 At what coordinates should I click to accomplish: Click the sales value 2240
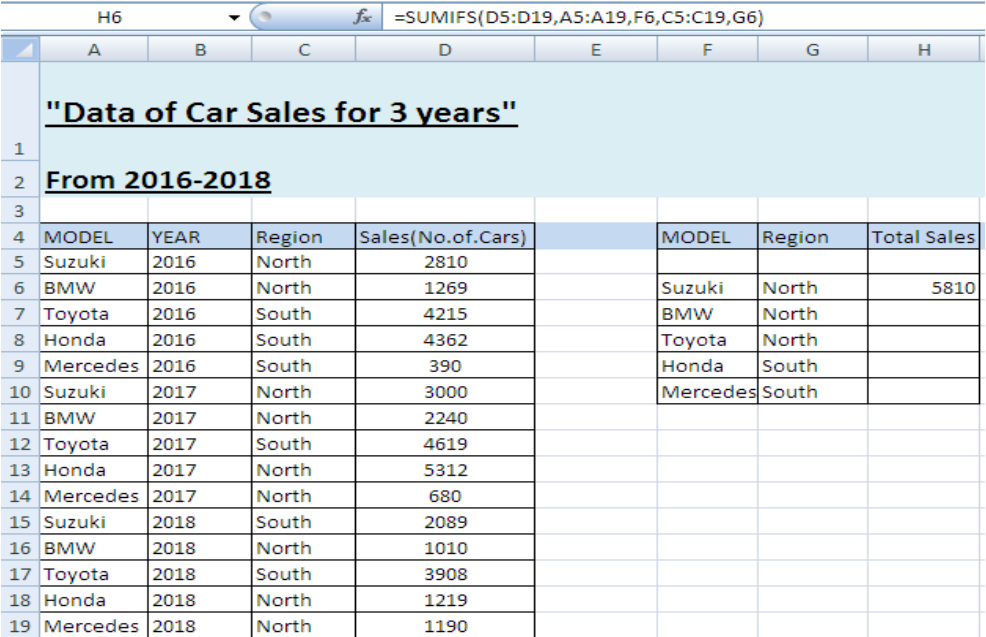pyautogui.click(x=445, y=418)
